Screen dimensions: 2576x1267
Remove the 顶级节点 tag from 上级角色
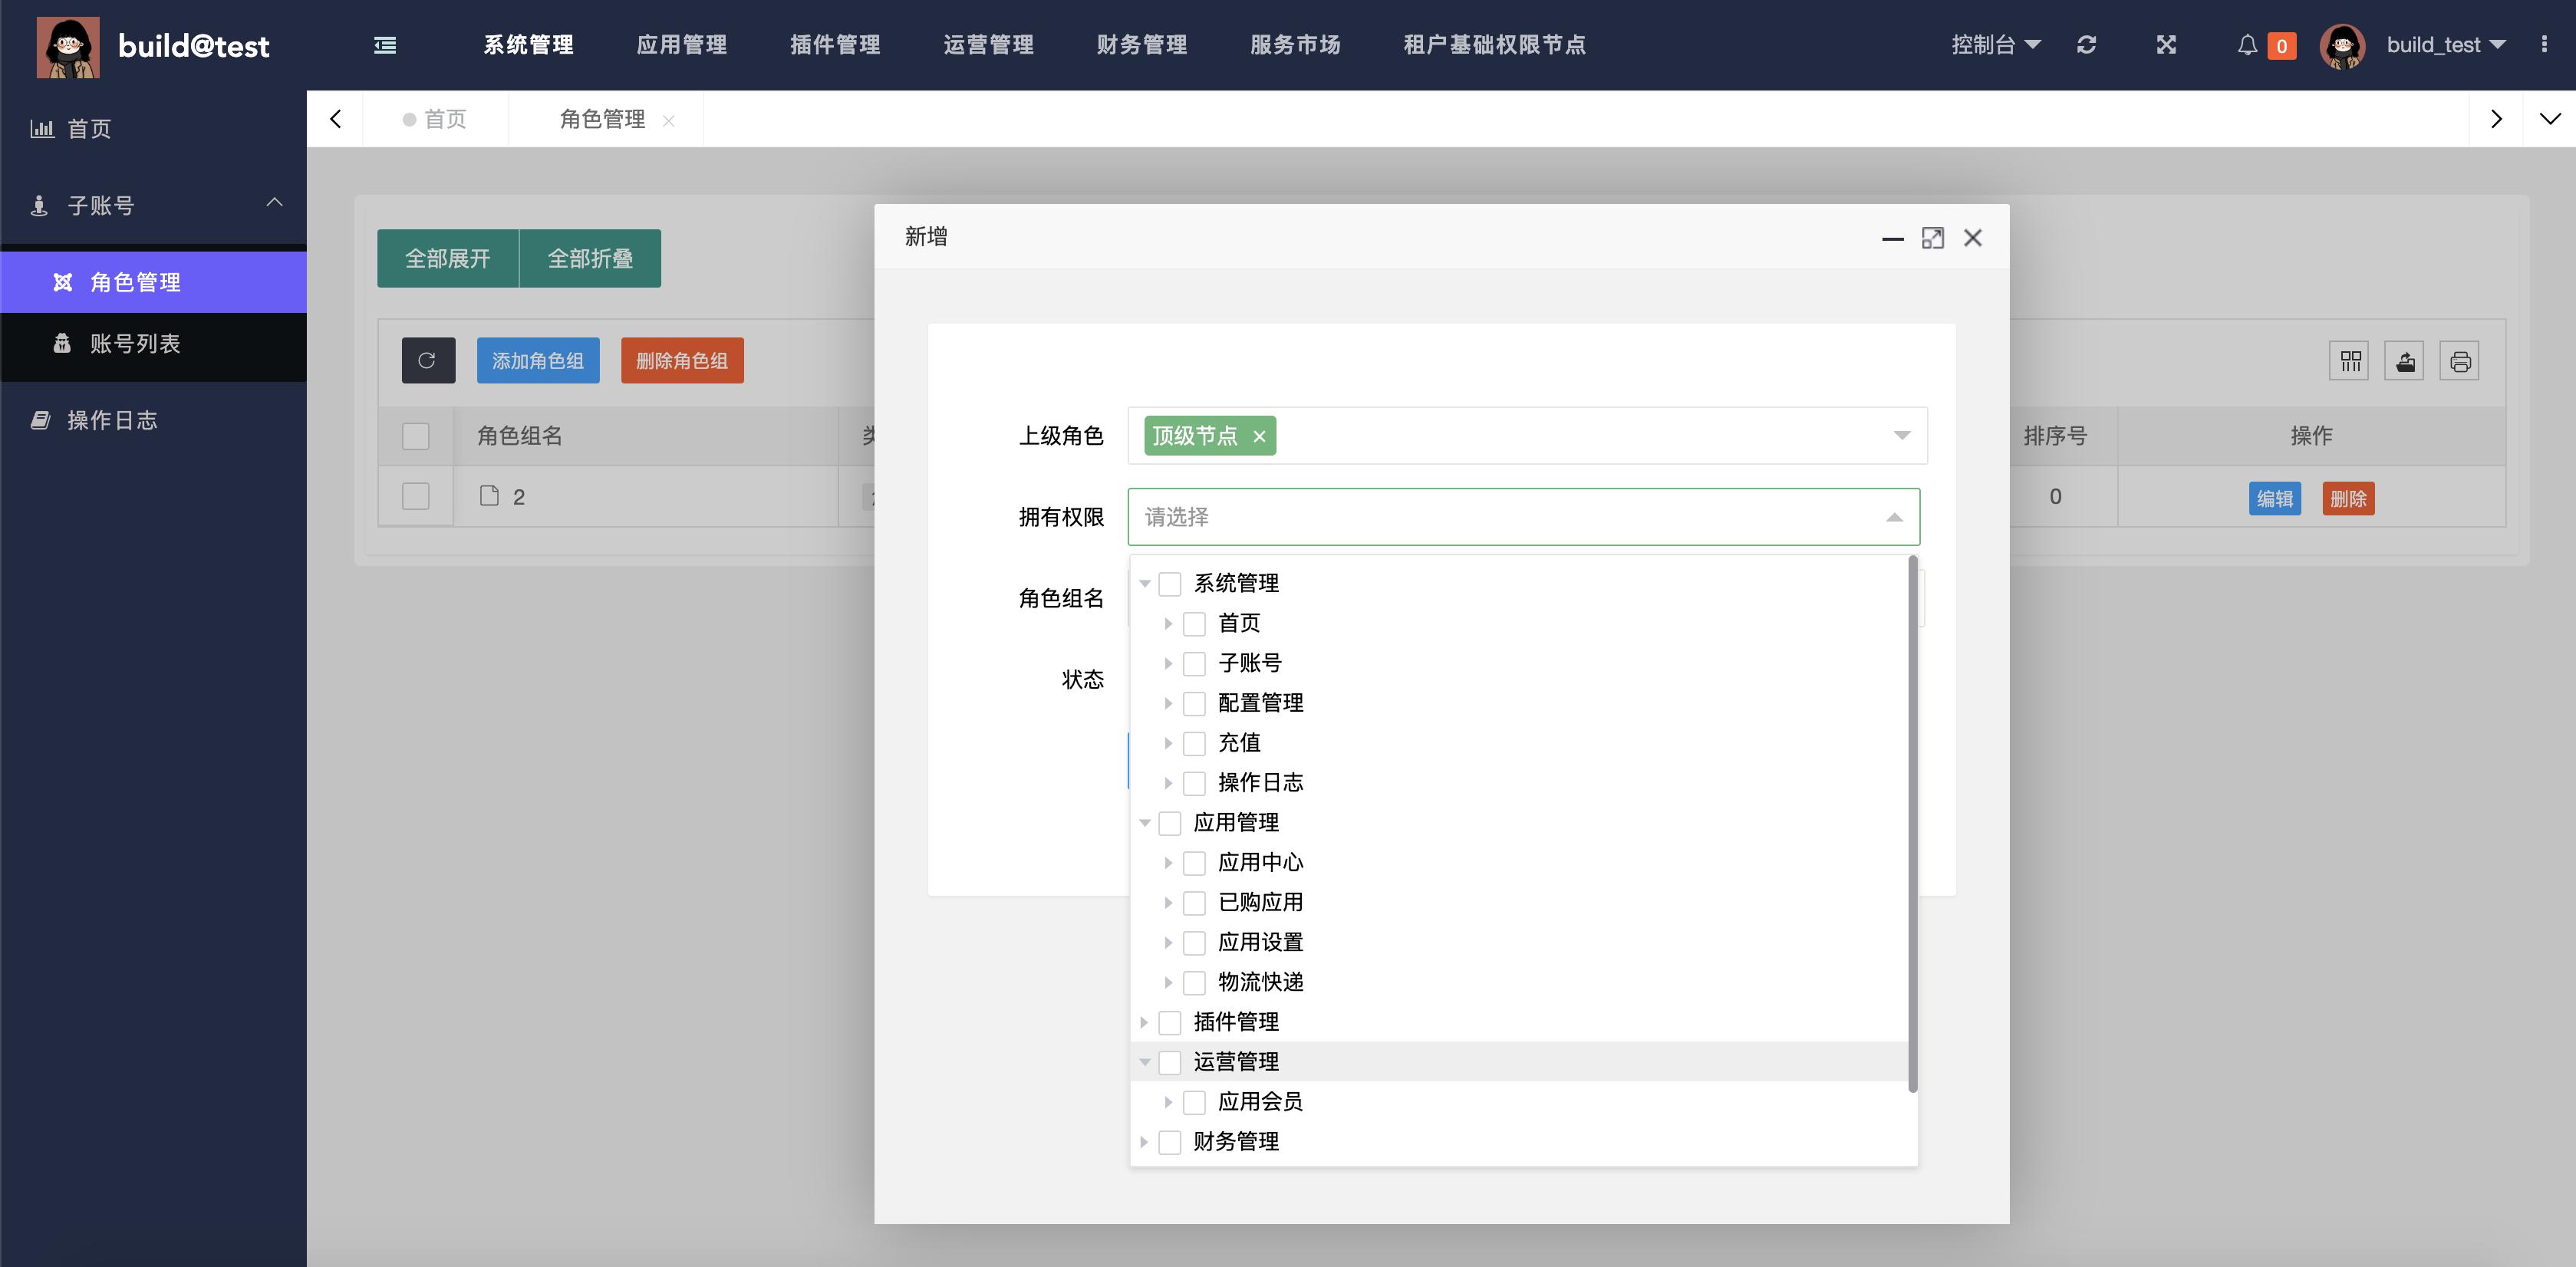pos(1260,436)
